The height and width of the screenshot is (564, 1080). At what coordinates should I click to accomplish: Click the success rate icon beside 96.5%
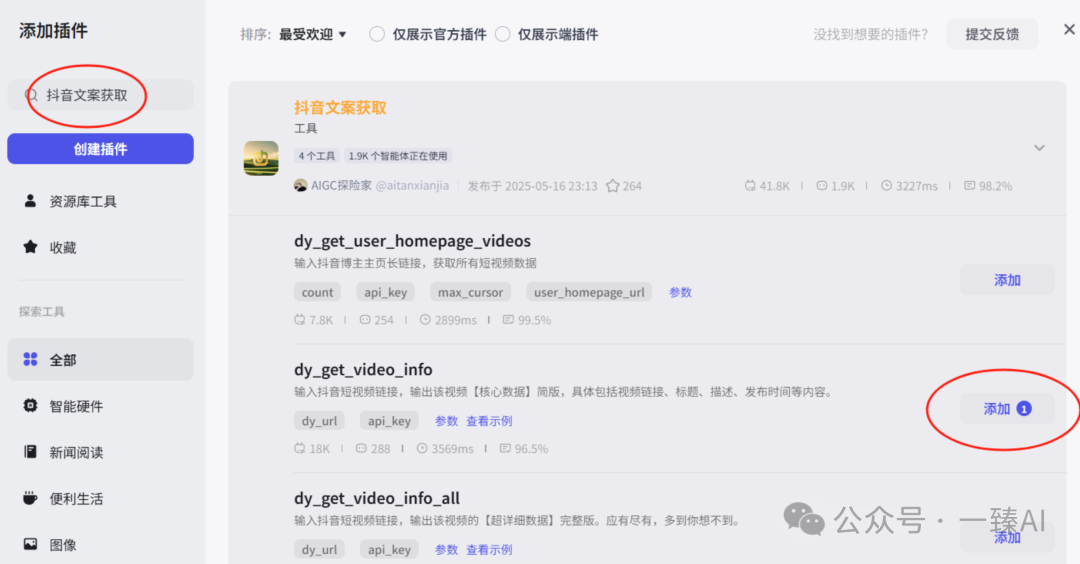click(x=505, y=448)
